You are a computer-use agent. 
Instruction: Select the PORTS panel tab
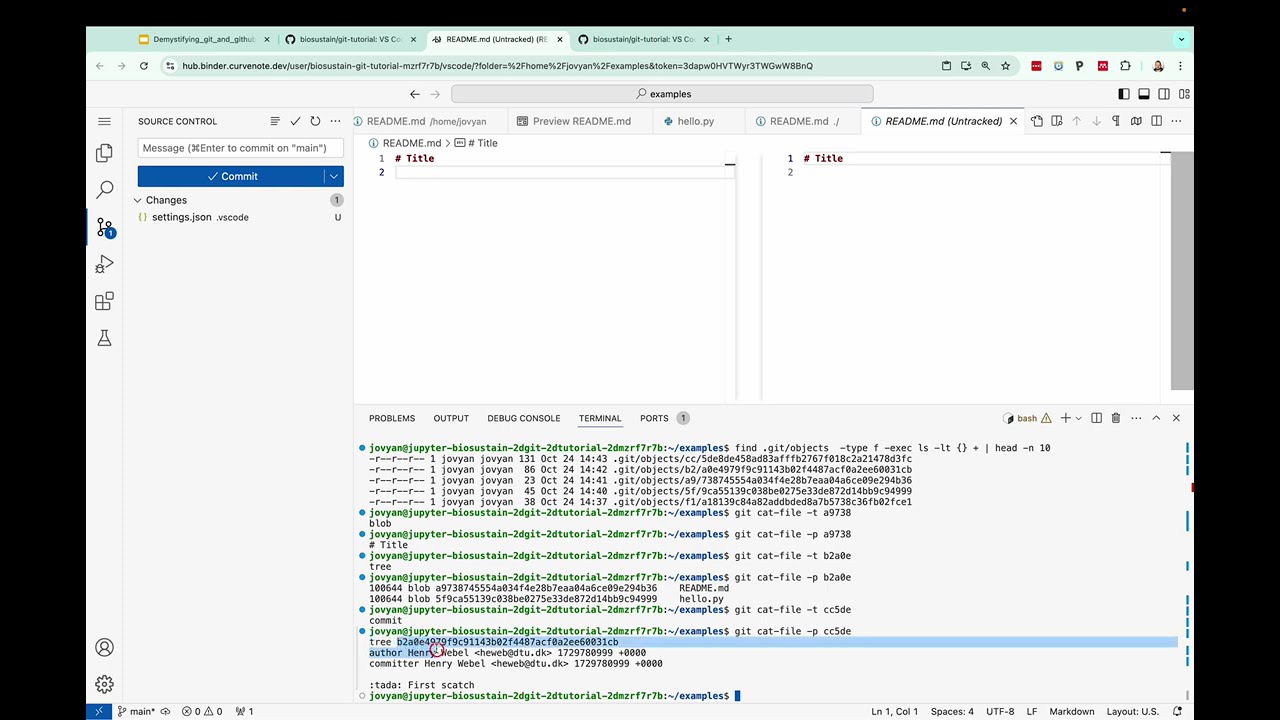point(654,418)
